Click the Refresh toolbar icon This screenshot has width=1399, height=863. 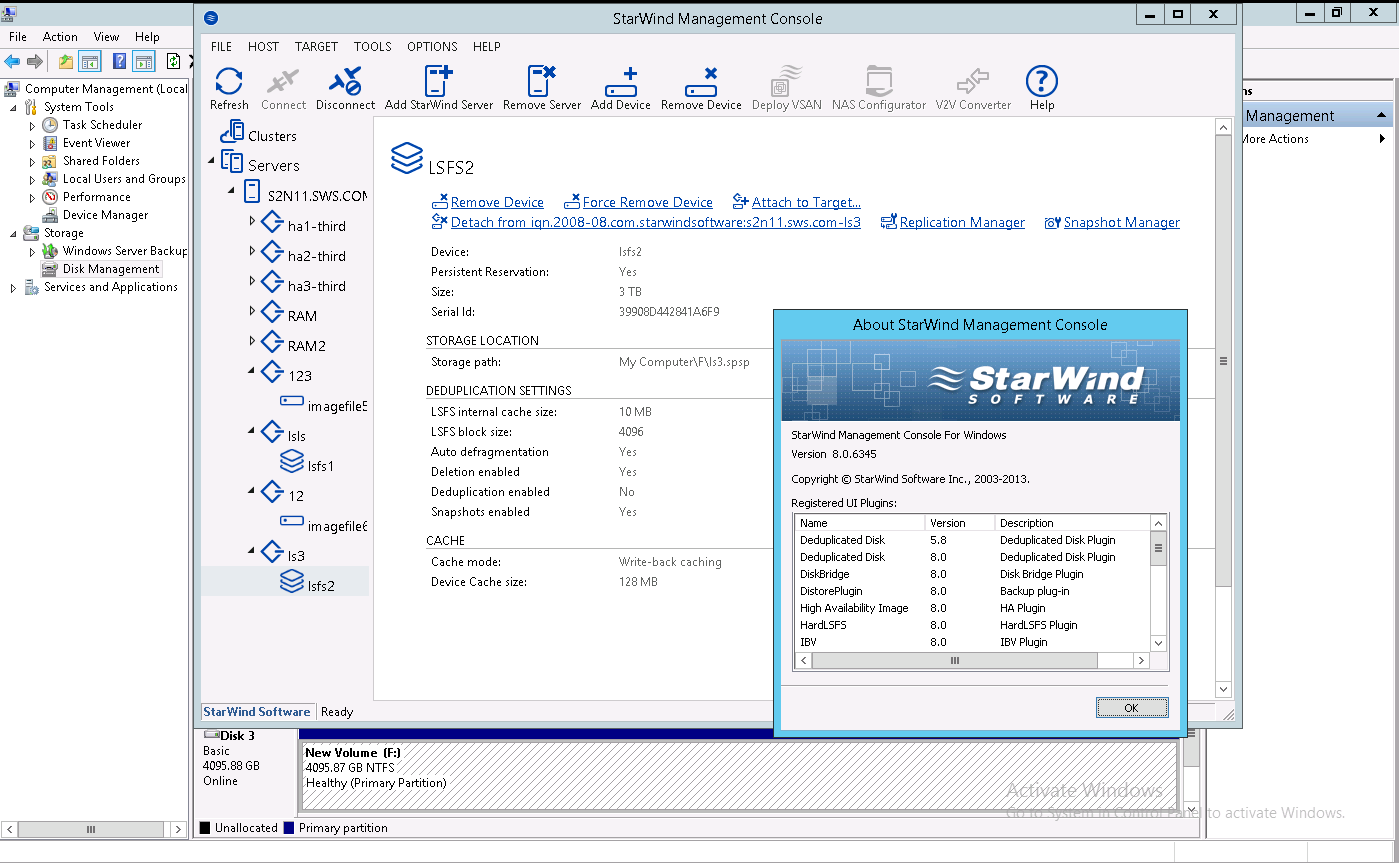tap(229, 82)
